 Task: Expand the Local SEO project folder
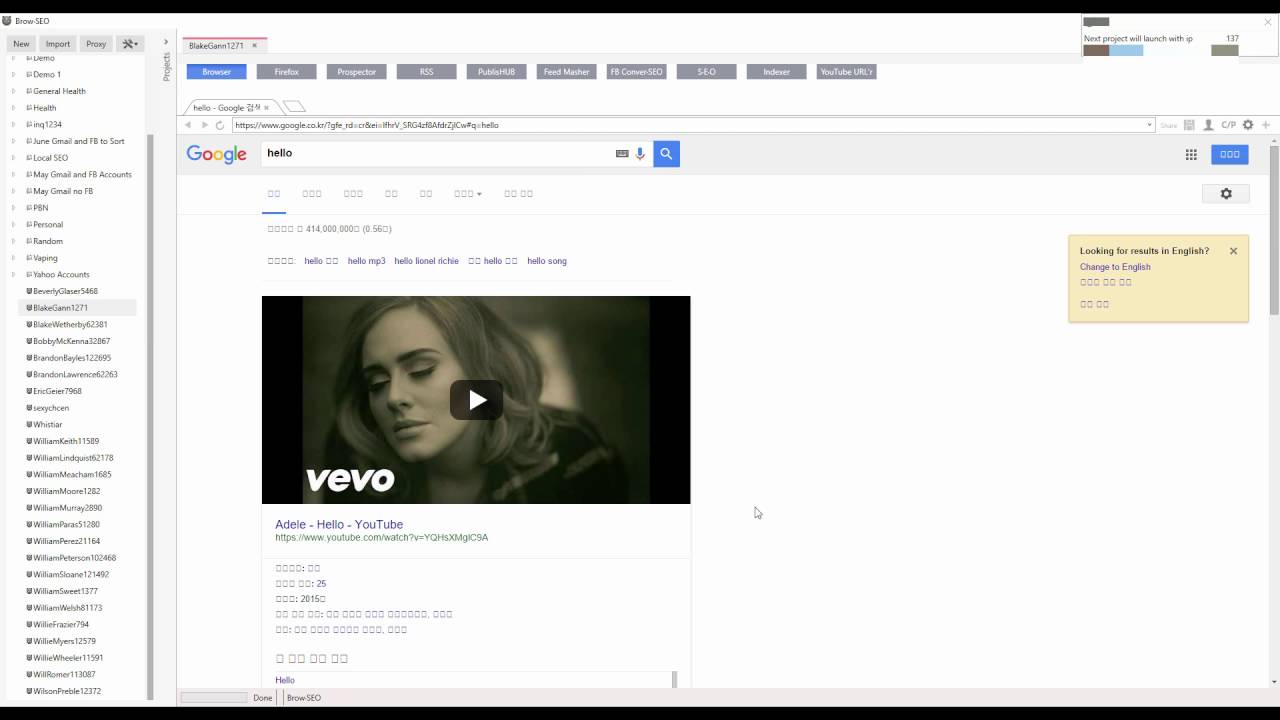click(x=13, y=158)
